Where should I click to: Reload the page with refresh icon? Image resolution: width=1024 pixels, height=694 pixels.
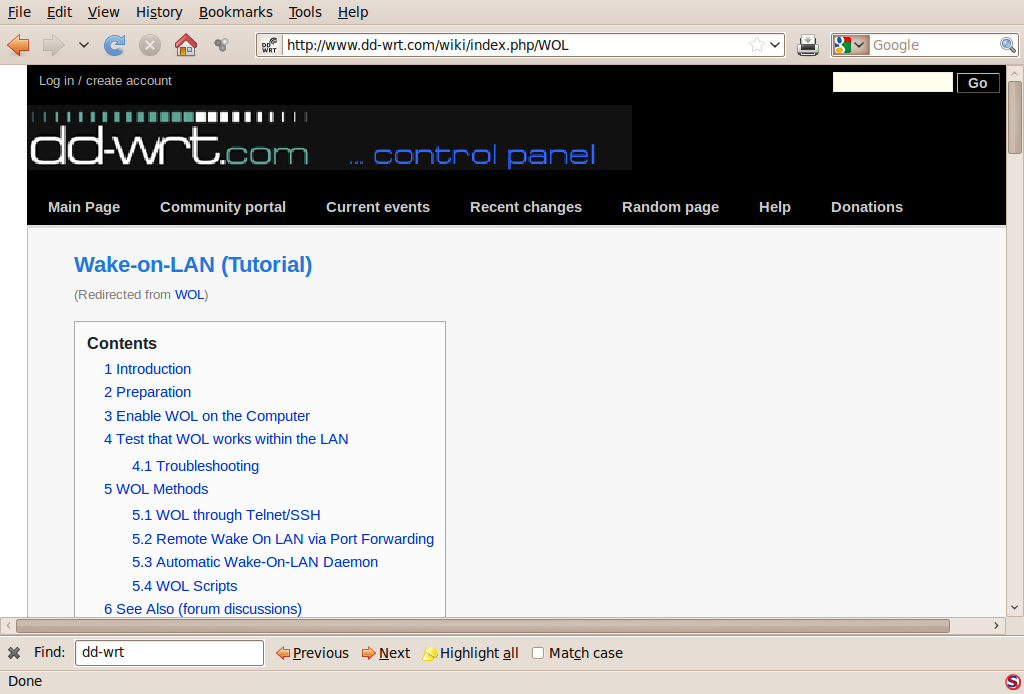(x=114, y=45)
